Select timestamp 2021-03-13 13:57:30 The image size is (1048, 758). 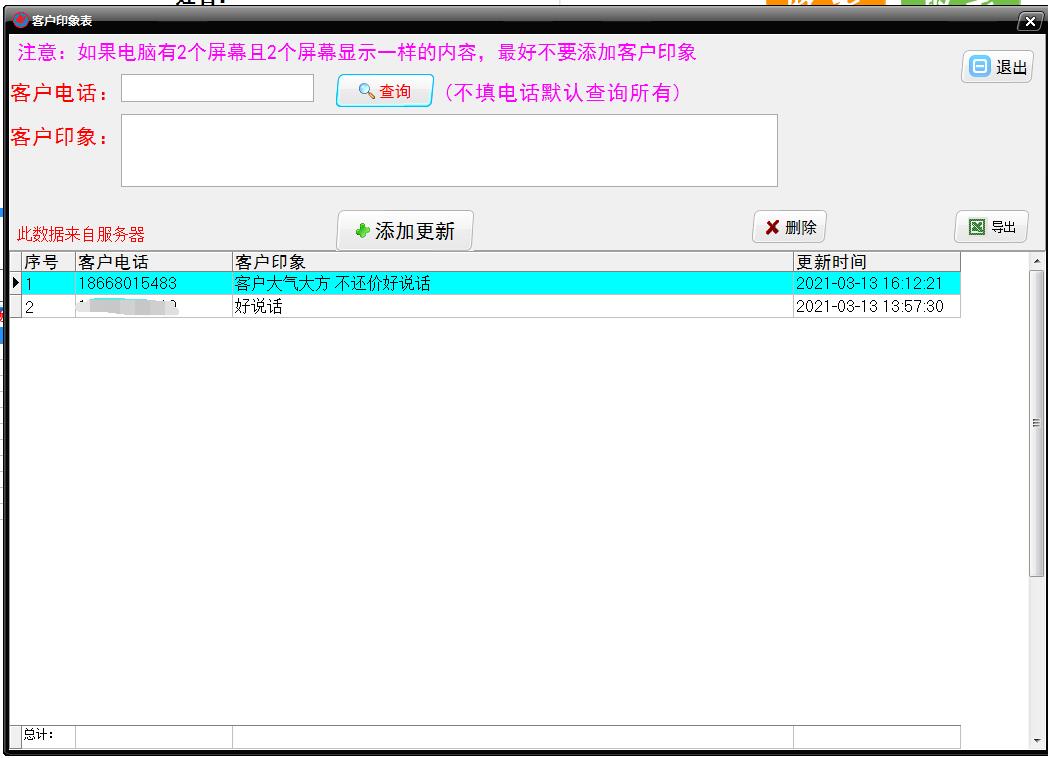pyautogui.click(x=877, y=306)
